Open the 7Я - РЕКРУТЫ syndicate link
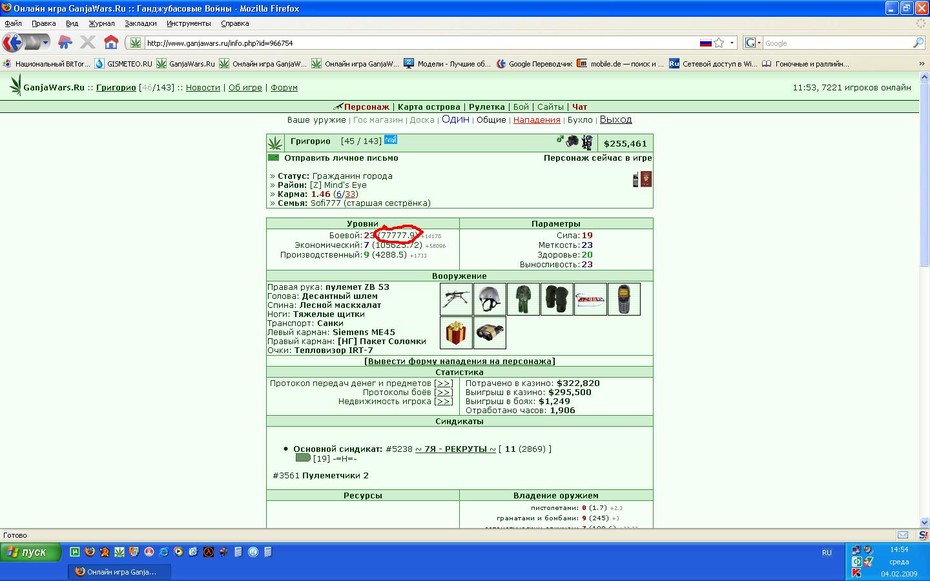Image resolution: width=930 pixels, height=581 pixels. pos(455,449)
